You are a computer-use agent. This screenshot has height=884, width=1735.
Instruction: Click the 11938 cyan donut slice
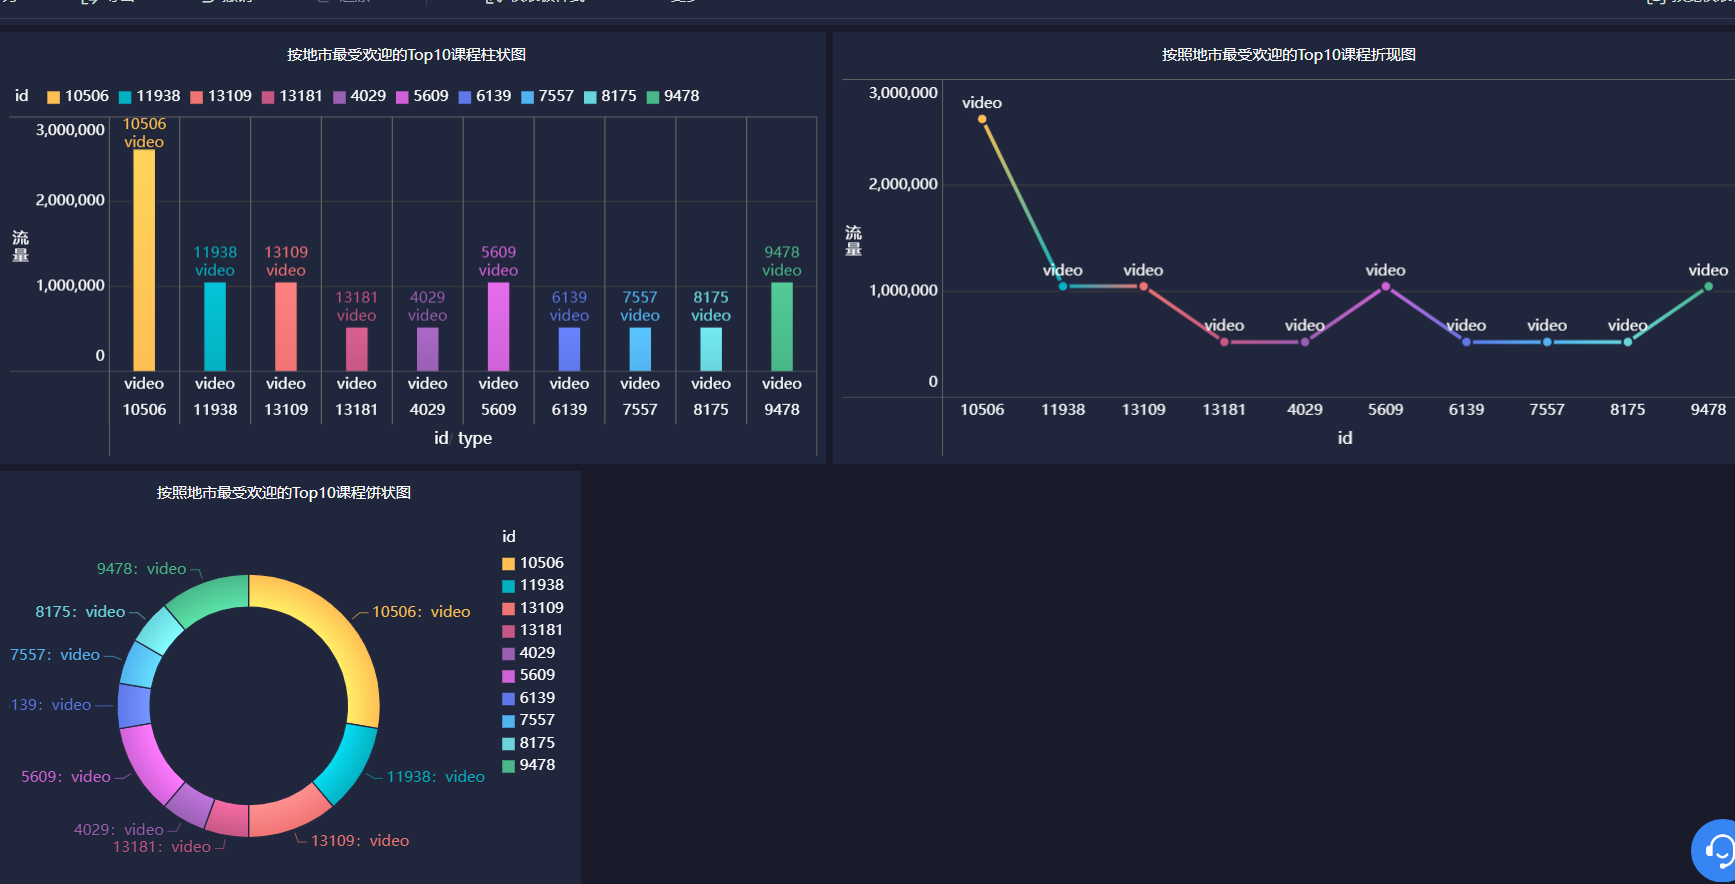350,765
